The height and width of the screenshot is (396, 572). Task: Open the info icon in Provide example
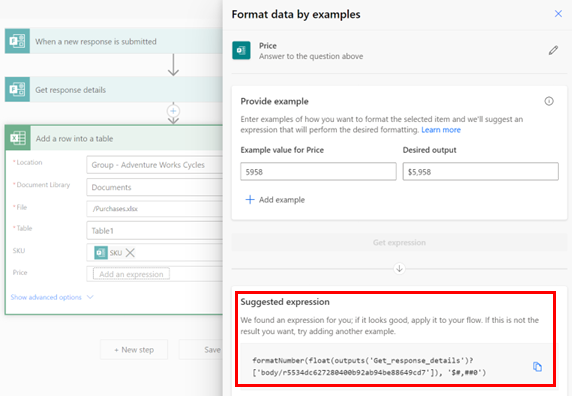pos(549,101)
